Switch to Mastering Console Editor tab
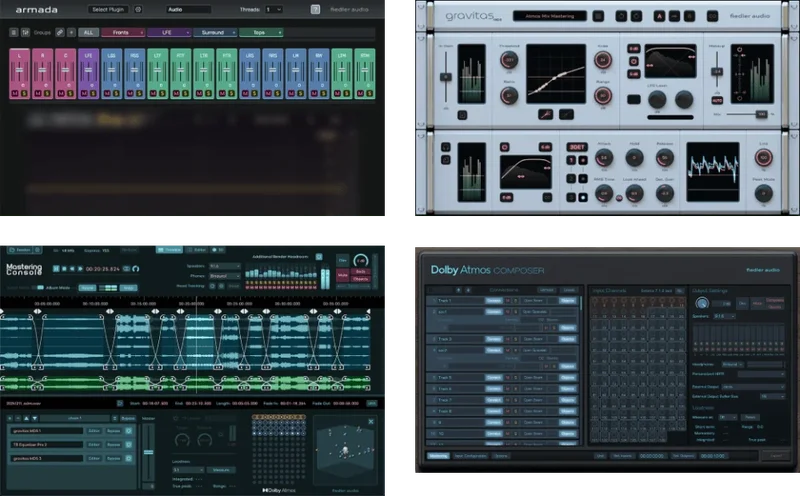This screenshot has height=496, width=800. pyautogui.click(x=197, y=250)
